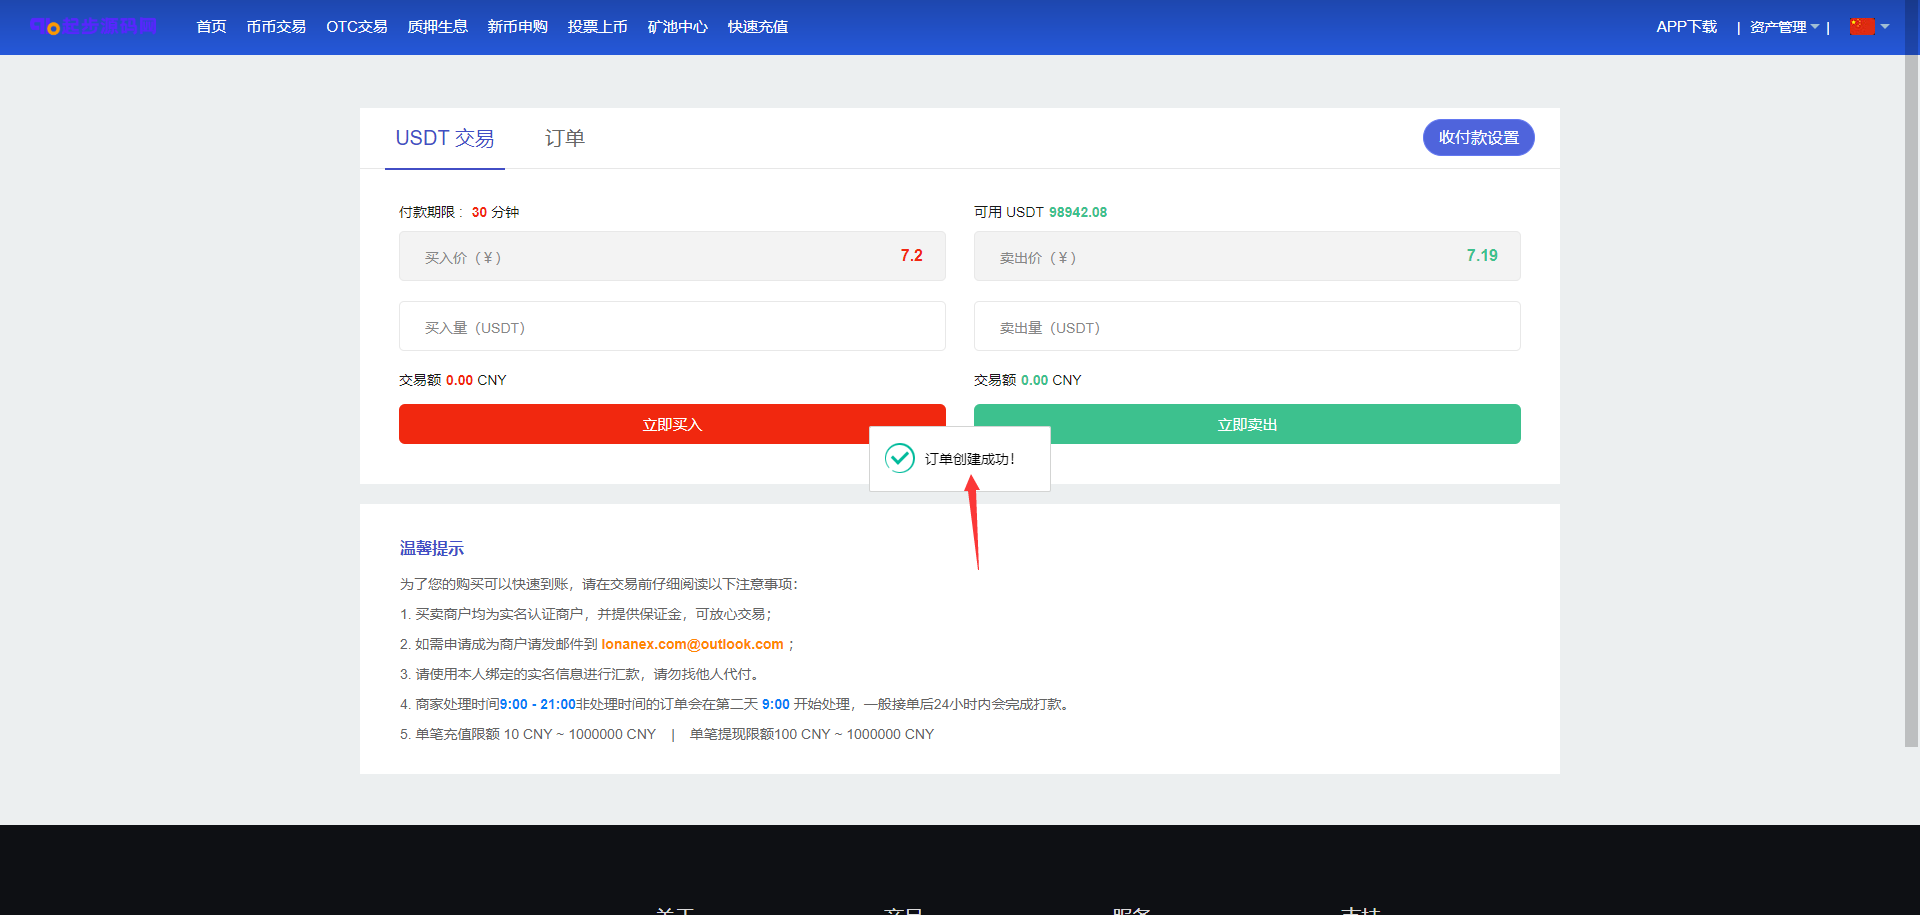Switch to the 订单 tab
The width and height of the screenshot is (1920, 915).
coord(564,138)
